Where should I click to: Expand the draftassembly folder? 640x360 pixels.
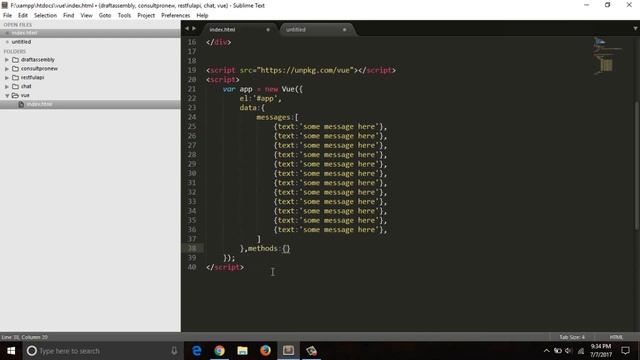click(x=7, y=60)
